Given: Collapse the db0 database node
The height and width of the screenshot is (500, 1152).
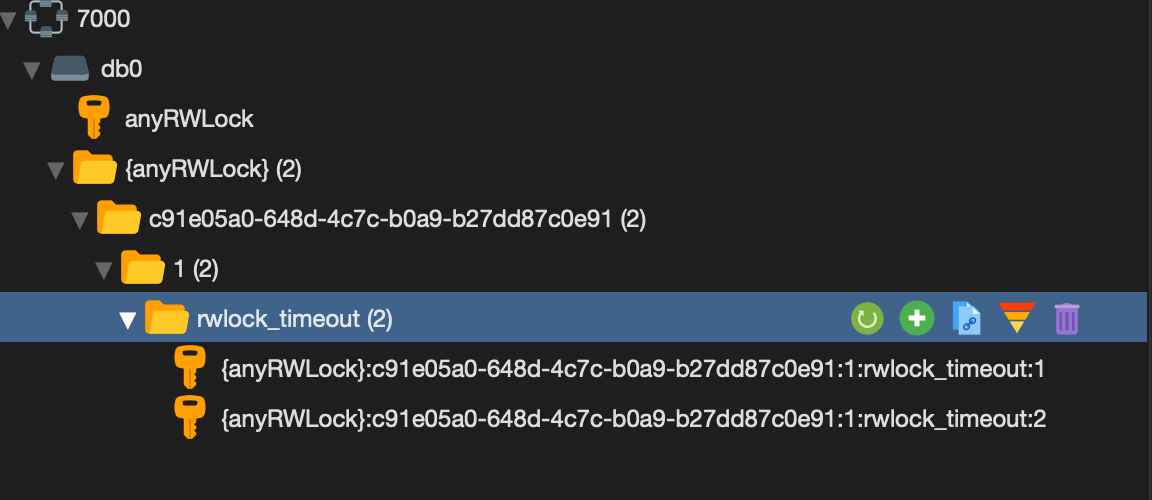Looking at the screenshot, I should (x=31, y=70).
